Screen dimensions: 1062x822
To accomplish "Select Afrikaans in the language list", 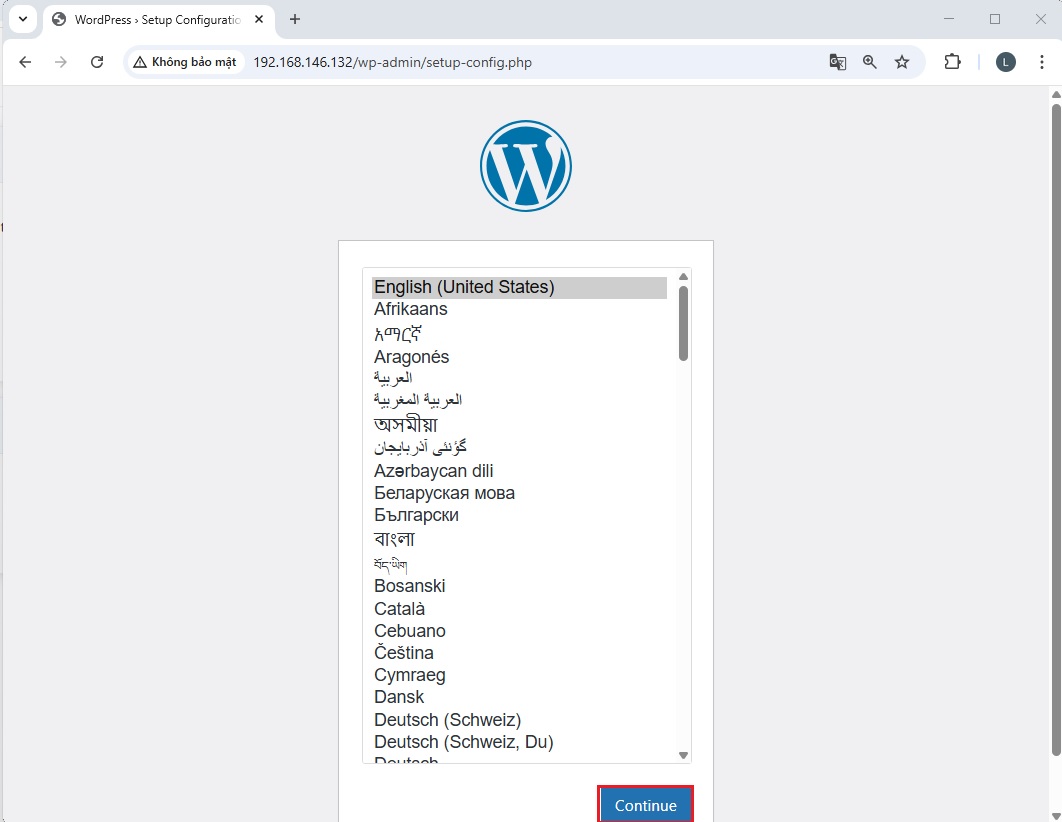I will pos(411,309).
